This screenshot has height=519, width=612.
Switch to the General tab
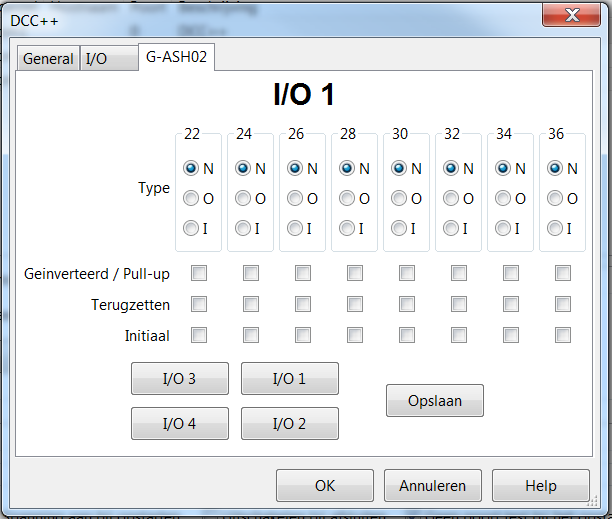(x=48, y=59)
